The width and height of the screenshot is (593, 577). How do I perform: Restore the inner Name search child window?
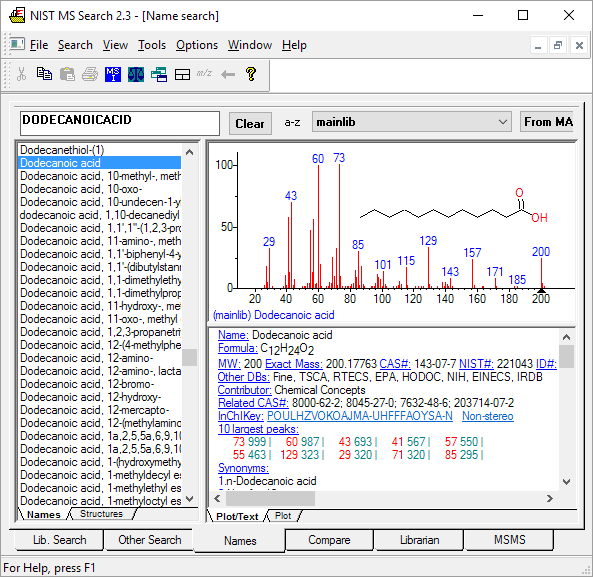click(558, 46)
